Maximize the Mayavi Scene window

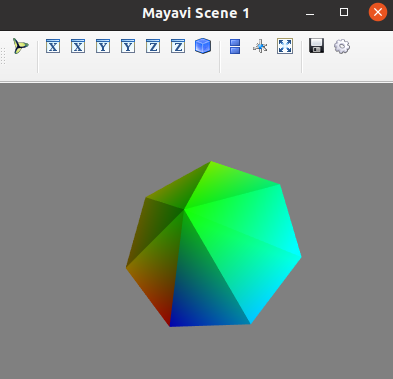[x=344, y=12]
